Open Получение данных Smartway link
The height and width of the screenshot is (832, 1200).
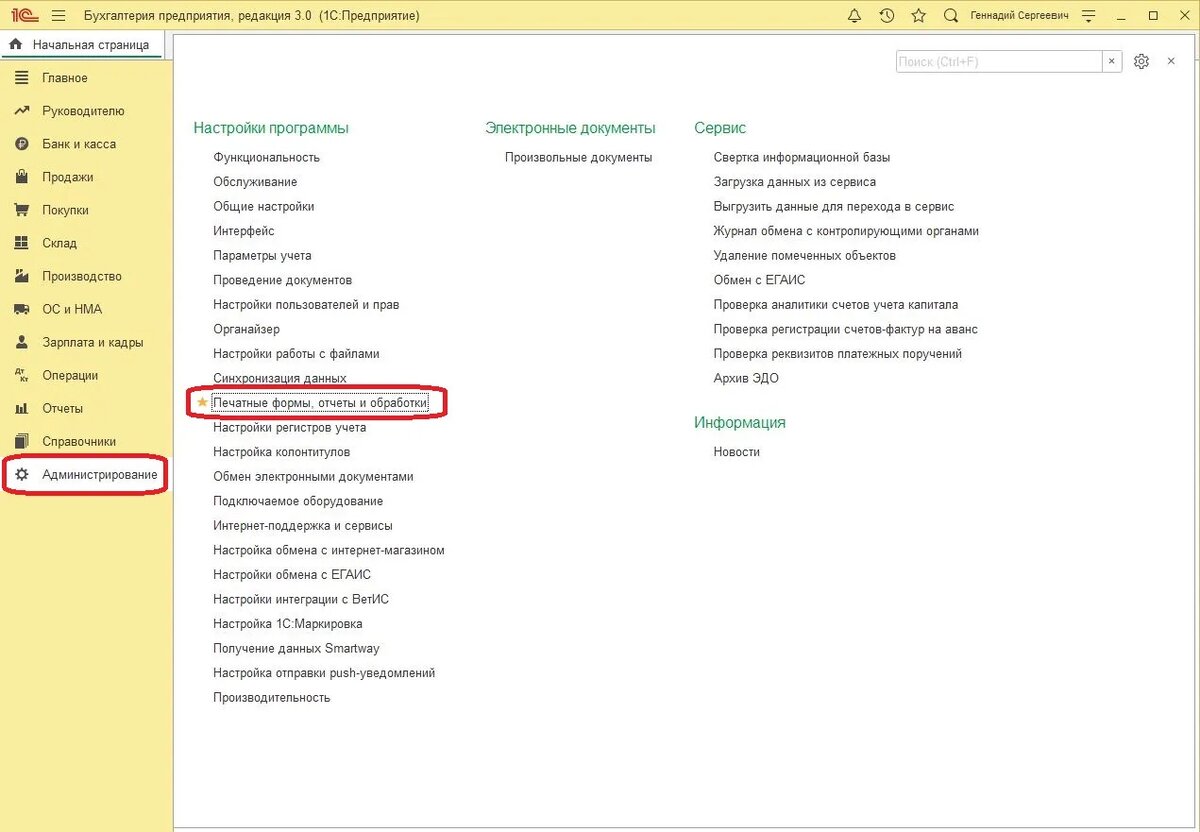[x=296, y=648]
